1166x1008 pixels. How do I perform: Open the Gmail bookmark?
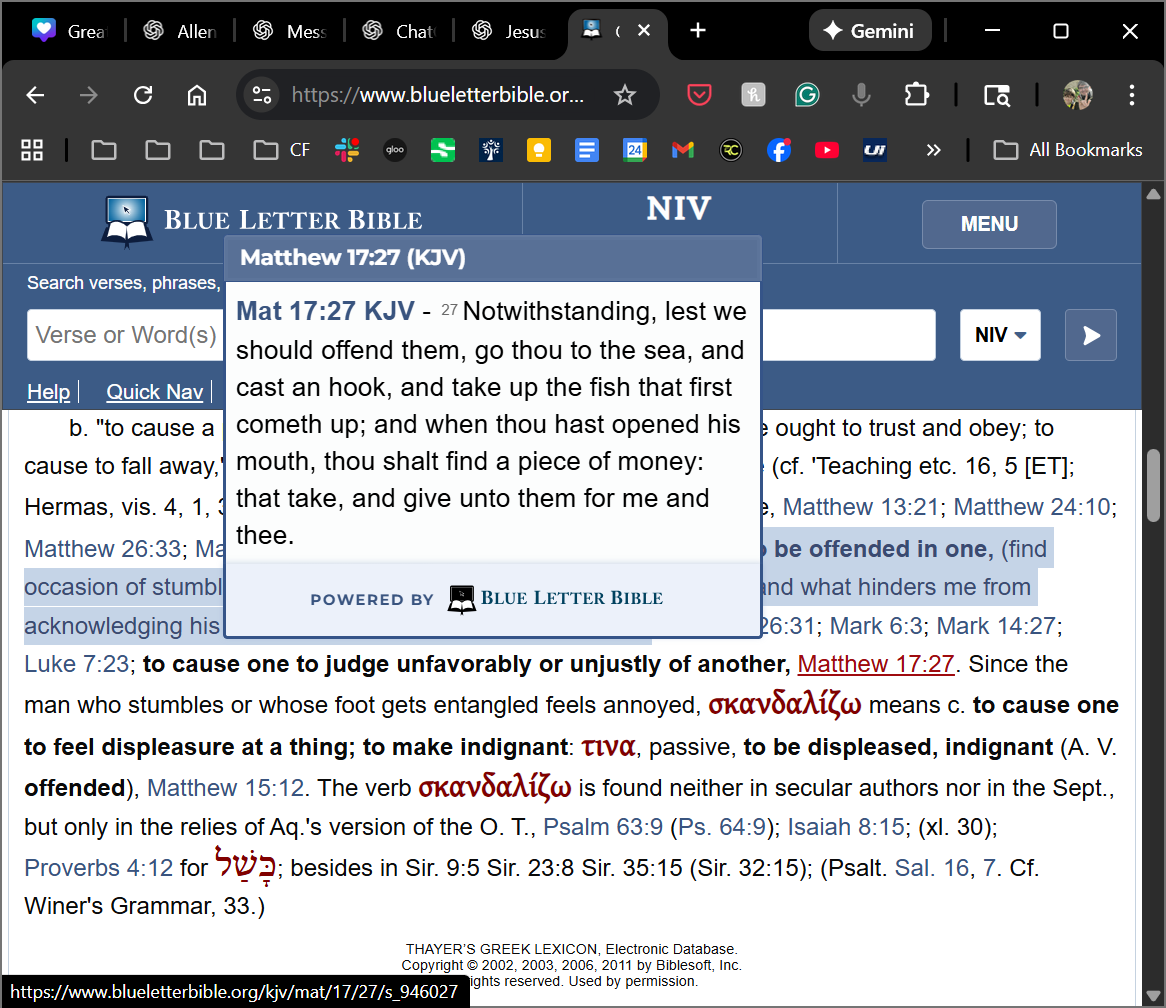pyautogui.click(x=683, y=150)
